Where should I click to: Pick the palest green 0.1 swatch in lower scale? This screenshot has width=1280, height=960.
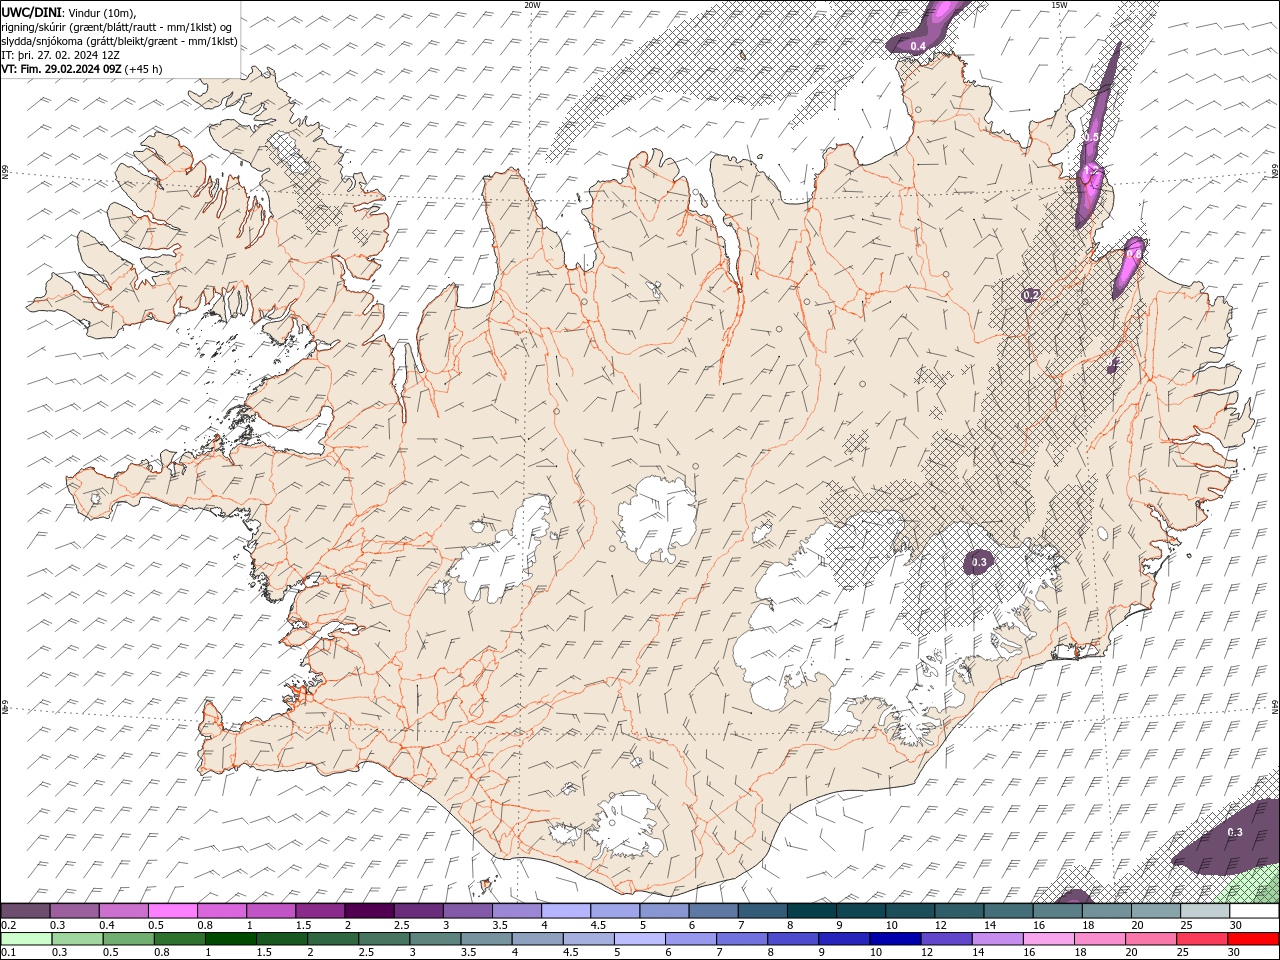26,939
